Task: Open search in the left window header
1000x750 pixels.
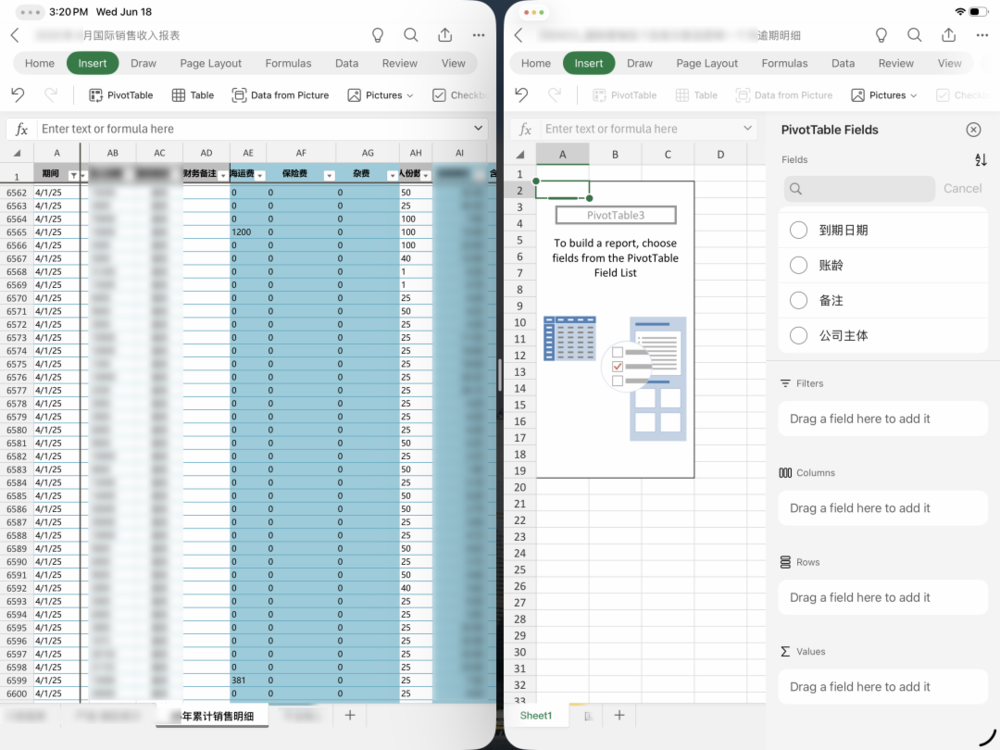Action: pos(411,35)
